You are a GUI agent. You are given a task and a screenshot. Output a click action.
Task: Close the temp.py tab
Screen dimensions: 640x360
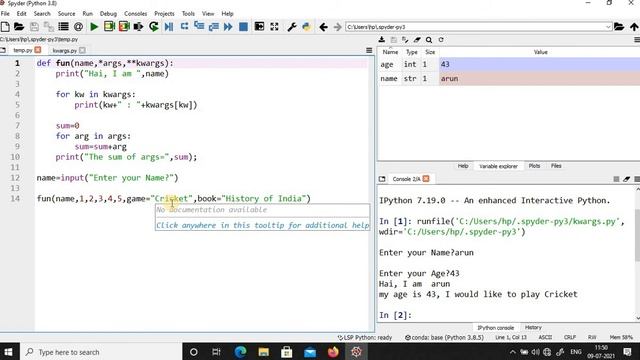pos(38,50)
